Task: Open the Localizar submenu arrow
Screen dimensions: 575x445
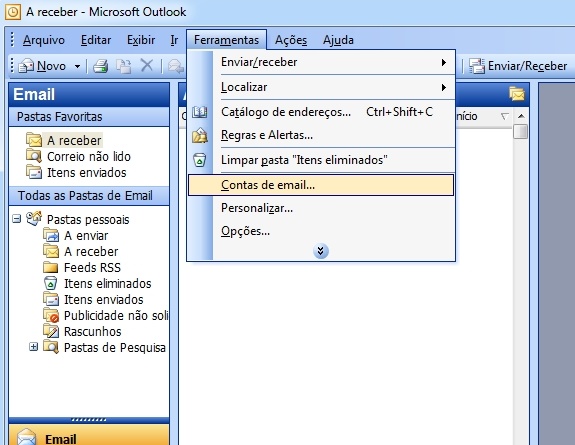Action: coord(444,87)
